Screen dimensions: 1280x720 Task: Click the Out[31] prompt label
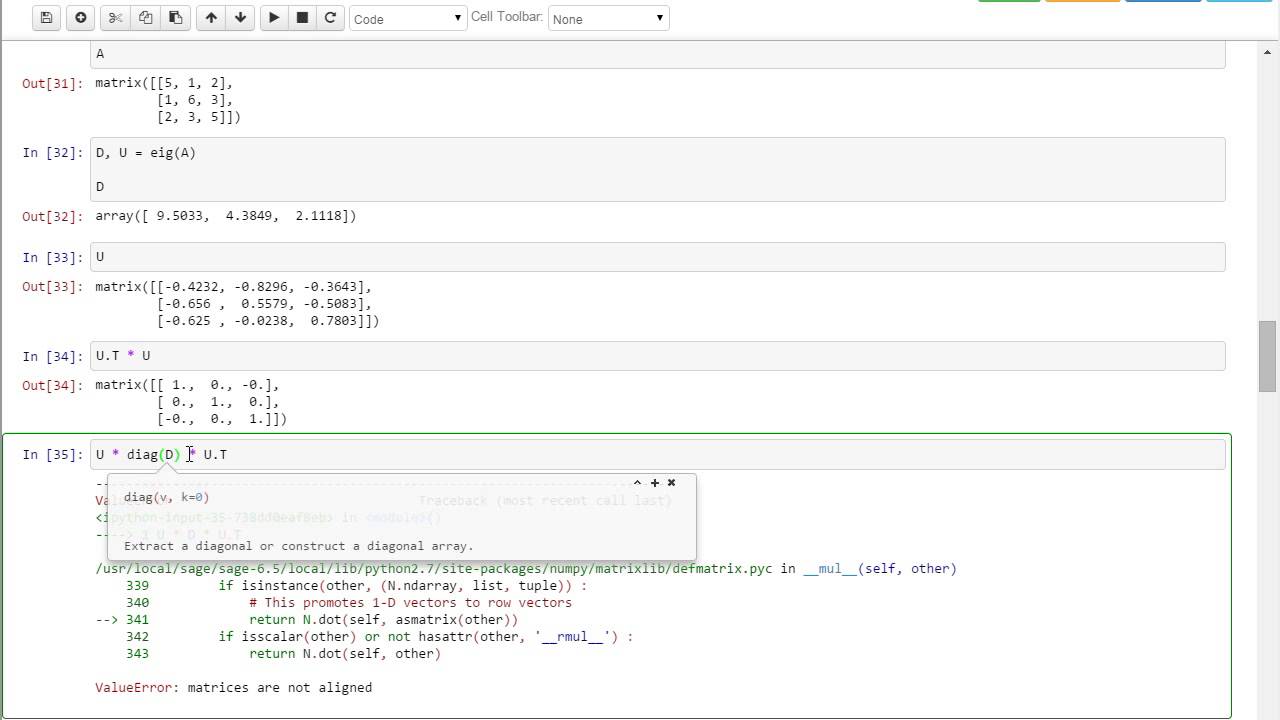coord(53,83)
